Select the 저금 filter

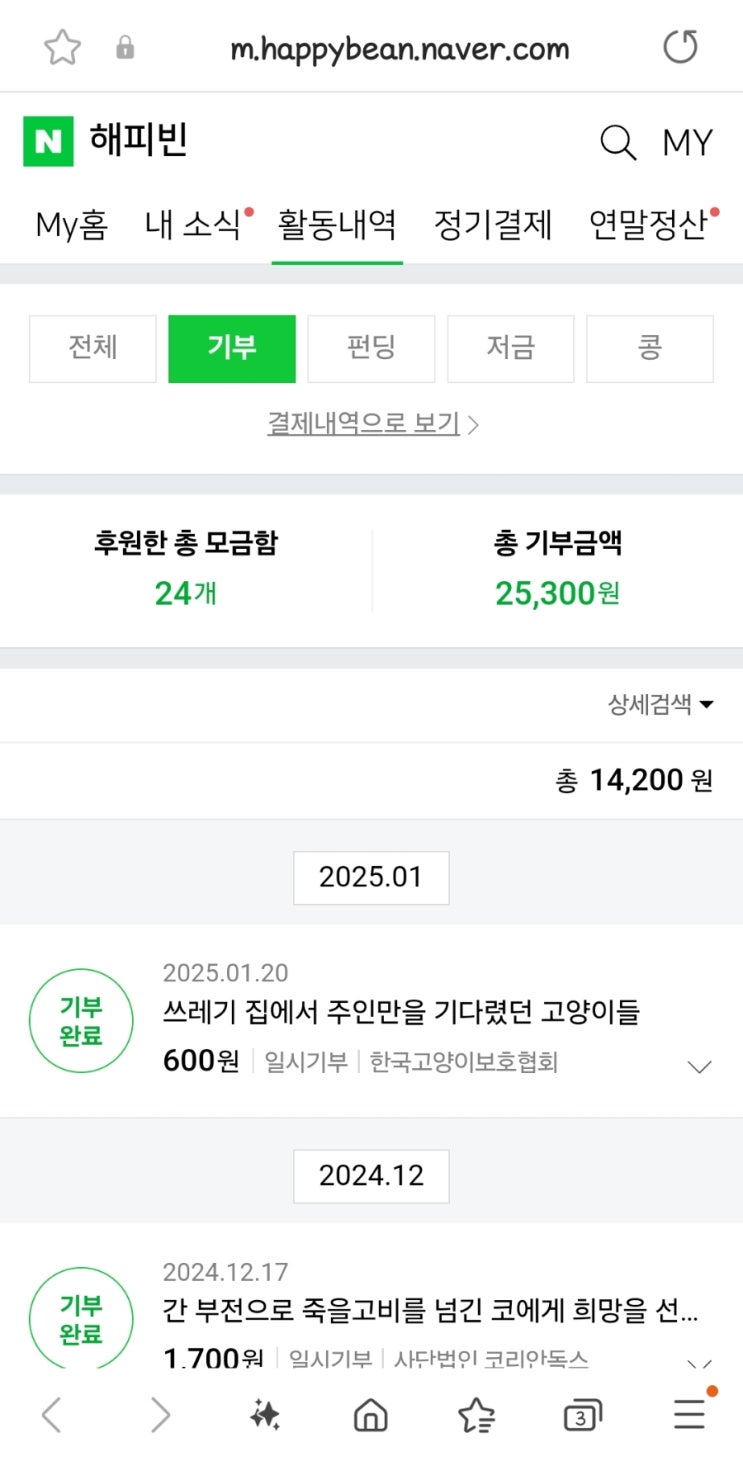tap(510, 348)
